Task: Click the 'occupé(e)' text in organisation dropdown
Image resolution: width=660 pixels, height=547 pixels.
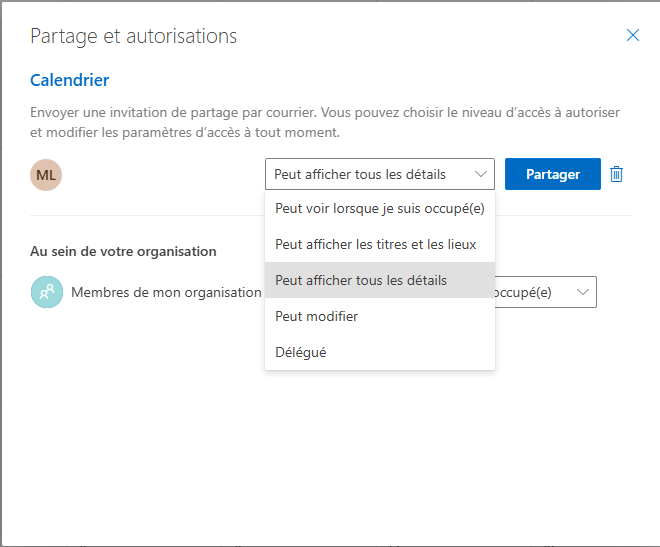Action: pos(530,292)
